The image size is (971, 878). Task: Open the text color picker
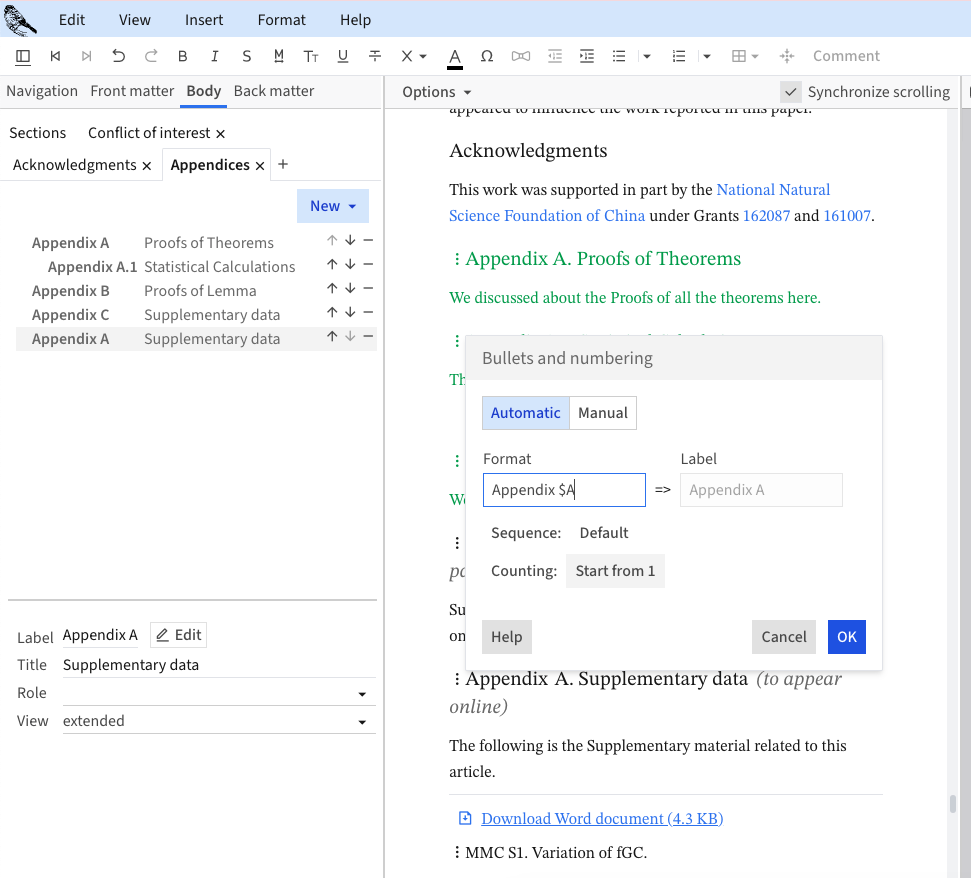click(x=455, y=56)
